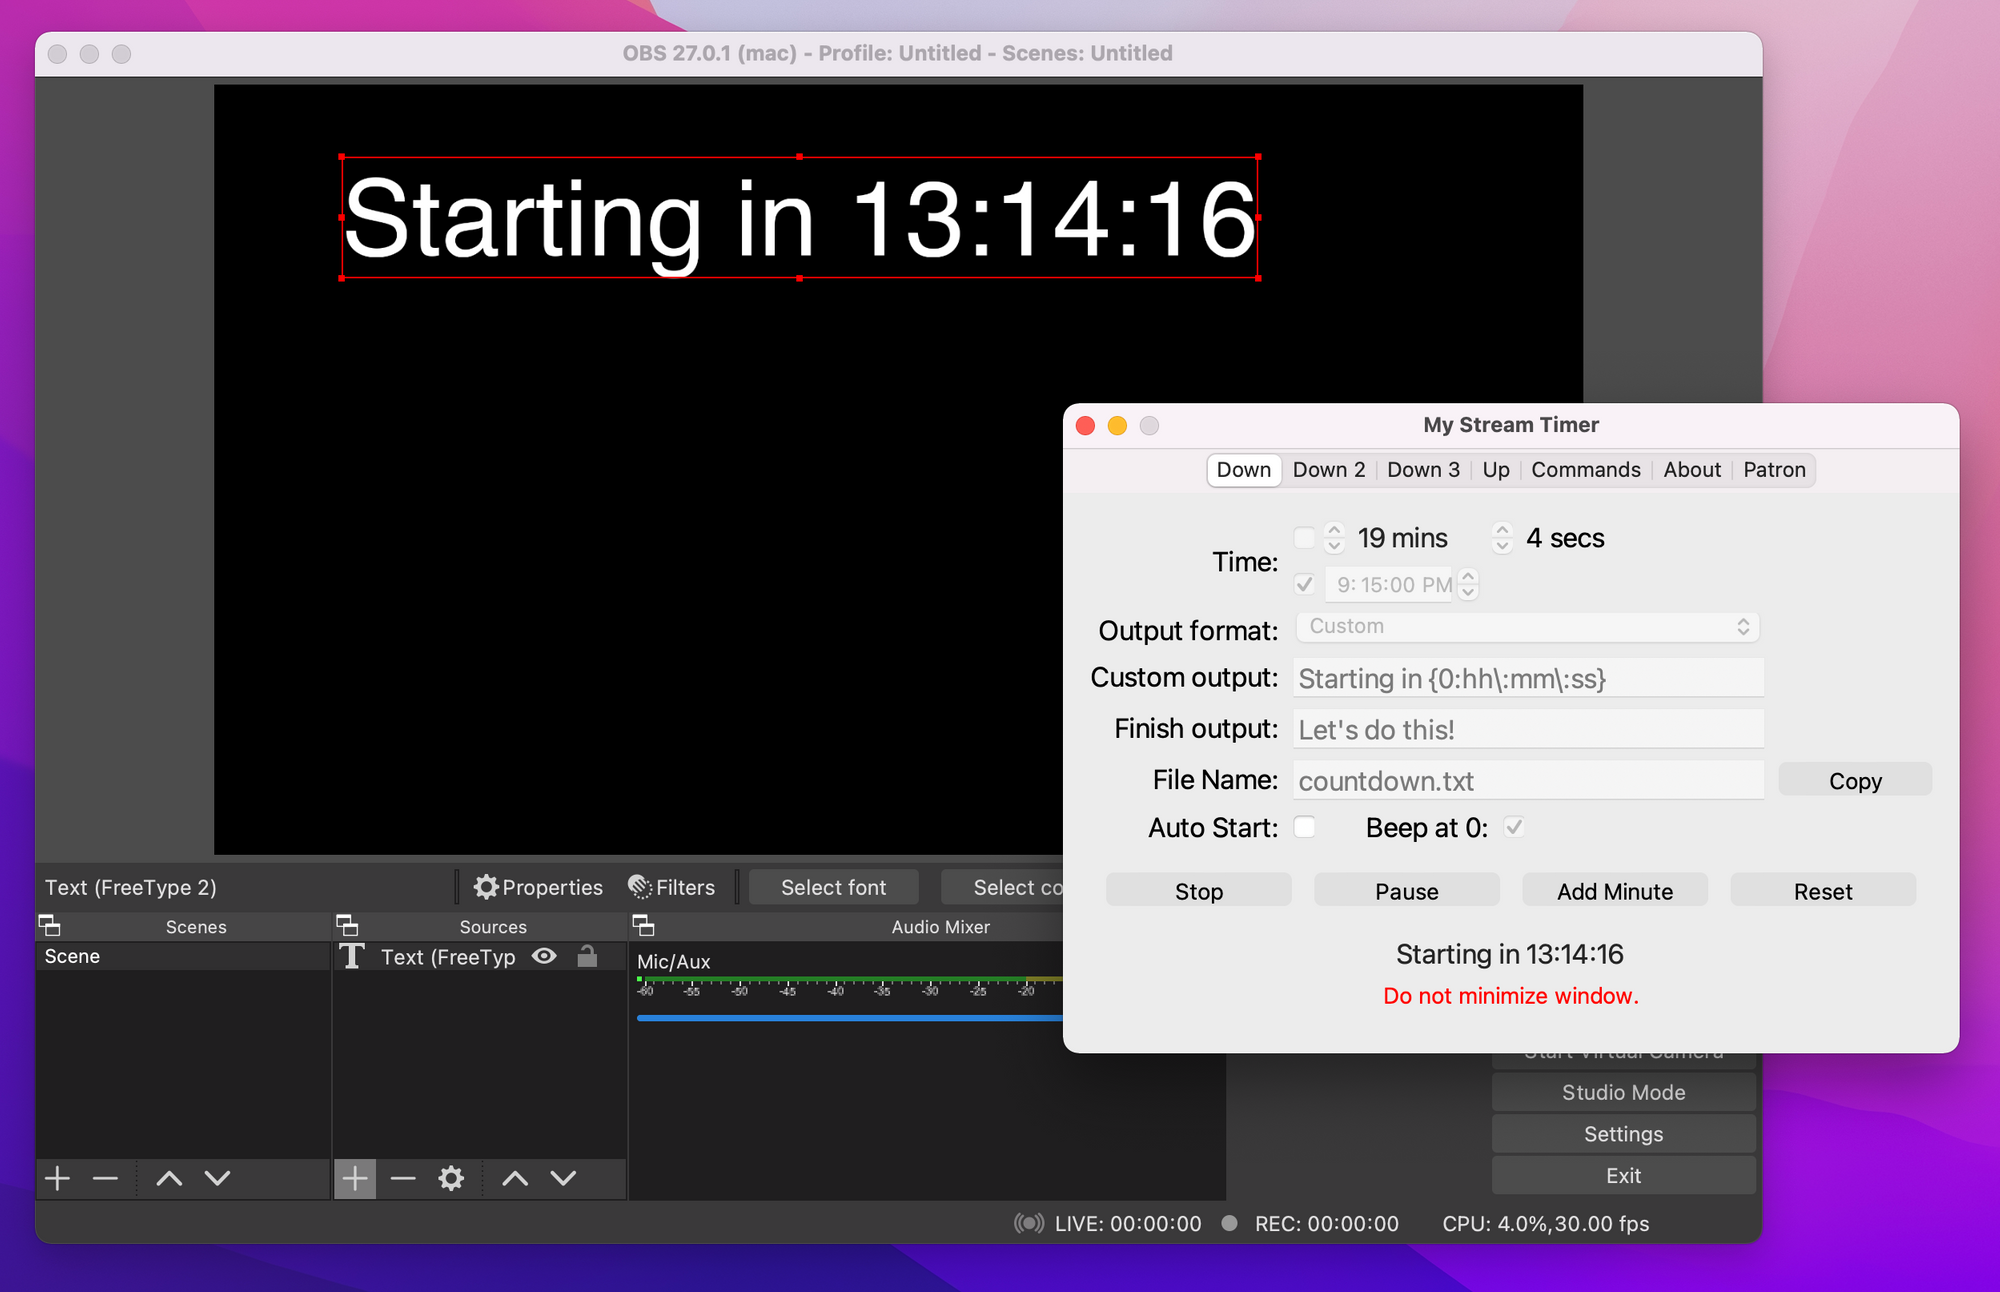Image resolution: width=2000 pixels, height=1292 pixels.
Task: Open source properties gear icon in Sources
Action: (x=451, y=1179)
